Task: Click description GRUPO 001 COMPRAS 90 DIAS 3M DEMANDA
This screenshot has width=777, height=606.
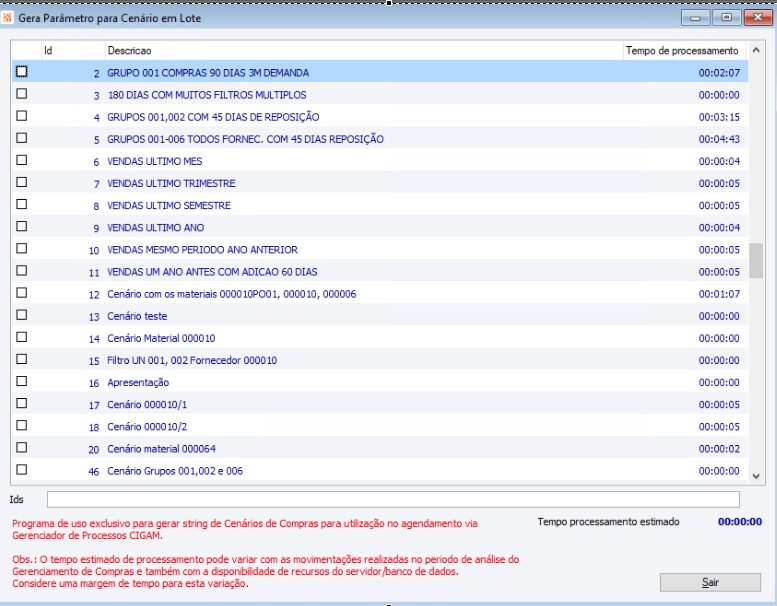Action: coord(208,73)
